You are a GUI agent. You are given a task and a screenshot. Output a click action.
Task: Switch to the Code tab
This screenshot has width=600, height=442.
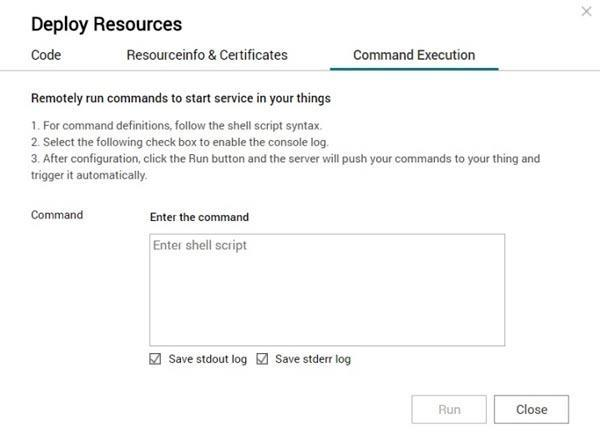tap(46, 55)
